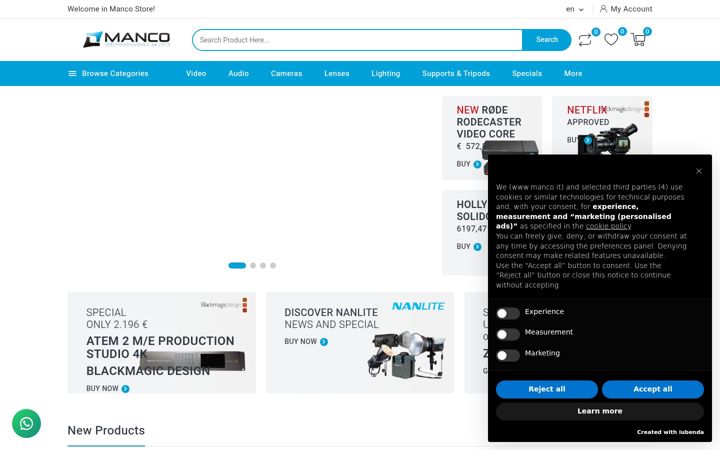Open the Audio category
The width and height of the screenshot is (720, 450).
point(238,73)
